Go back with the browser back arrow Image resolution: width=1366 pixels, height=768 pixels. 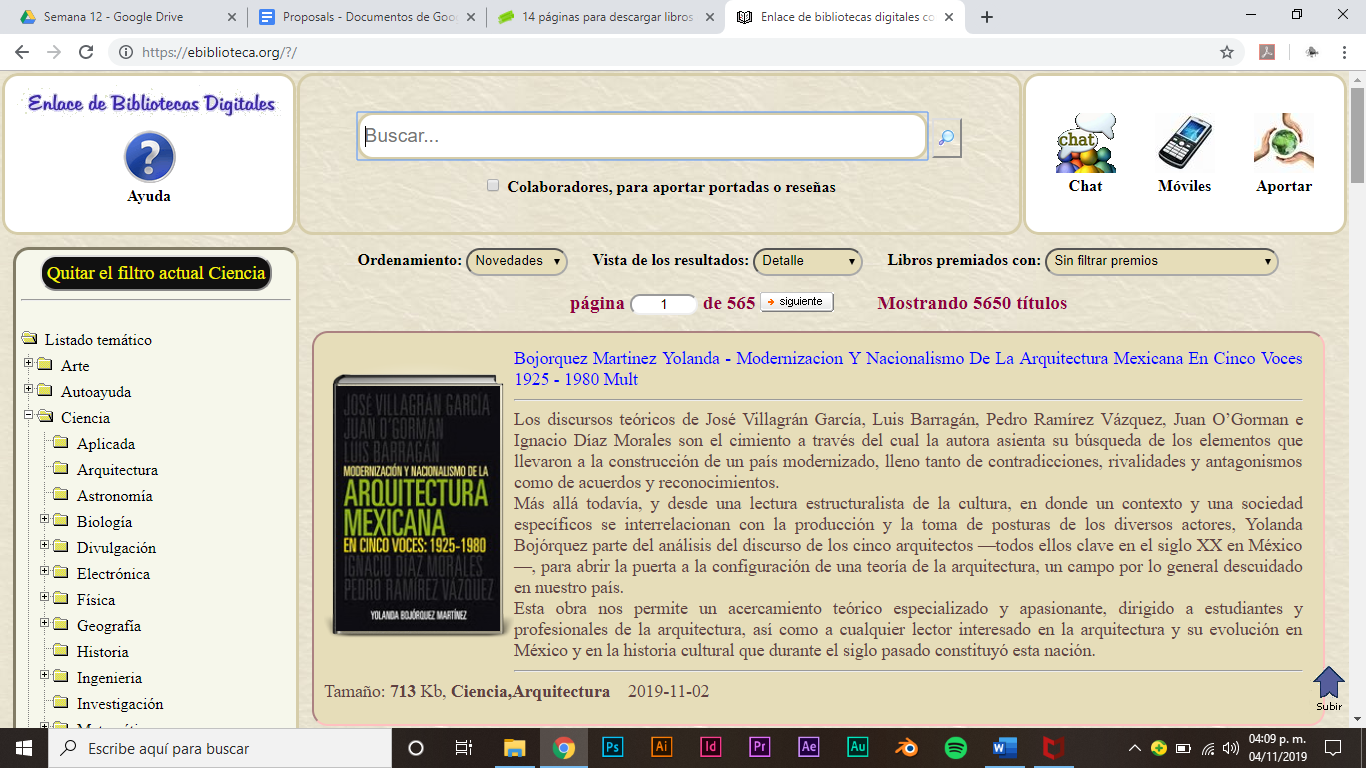click(x=22, y=52)
